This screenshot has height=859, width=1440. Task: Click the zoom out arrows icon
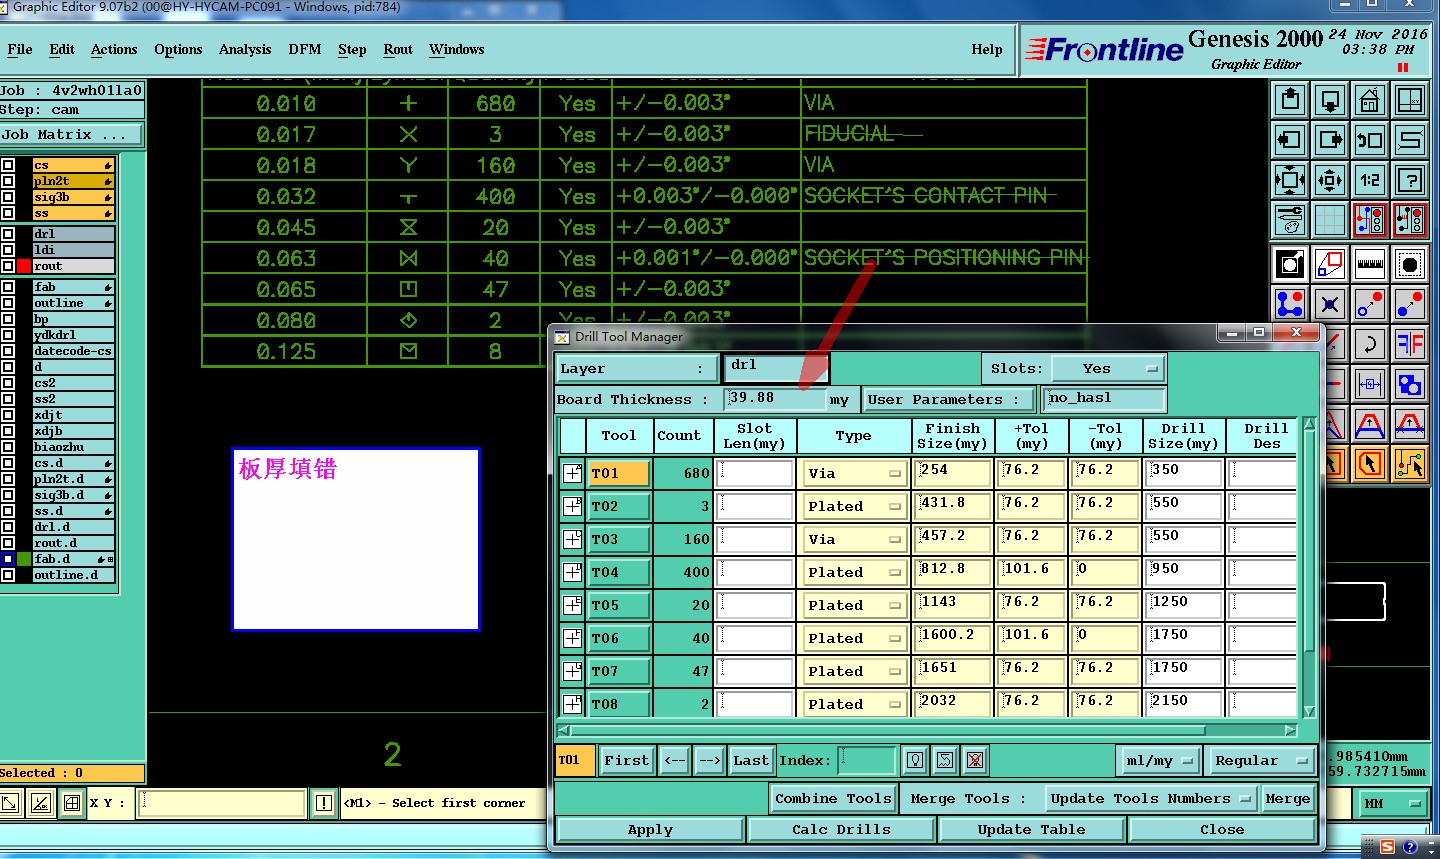tap(1290, 180)
